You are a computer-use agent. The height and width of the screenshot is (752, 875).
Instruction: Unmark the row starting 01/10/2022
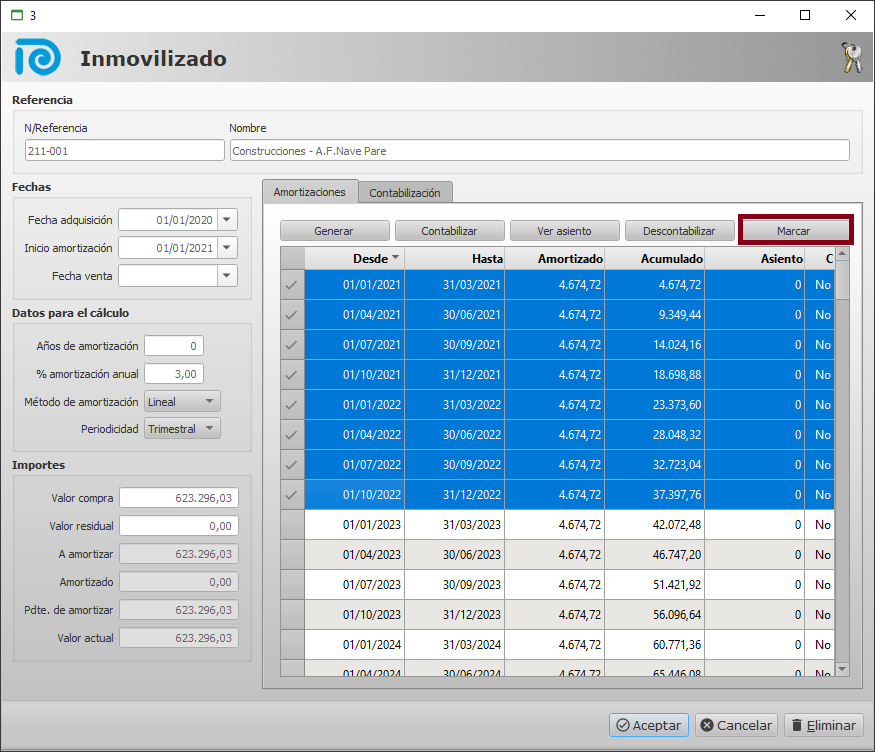(x=292, y=495)
